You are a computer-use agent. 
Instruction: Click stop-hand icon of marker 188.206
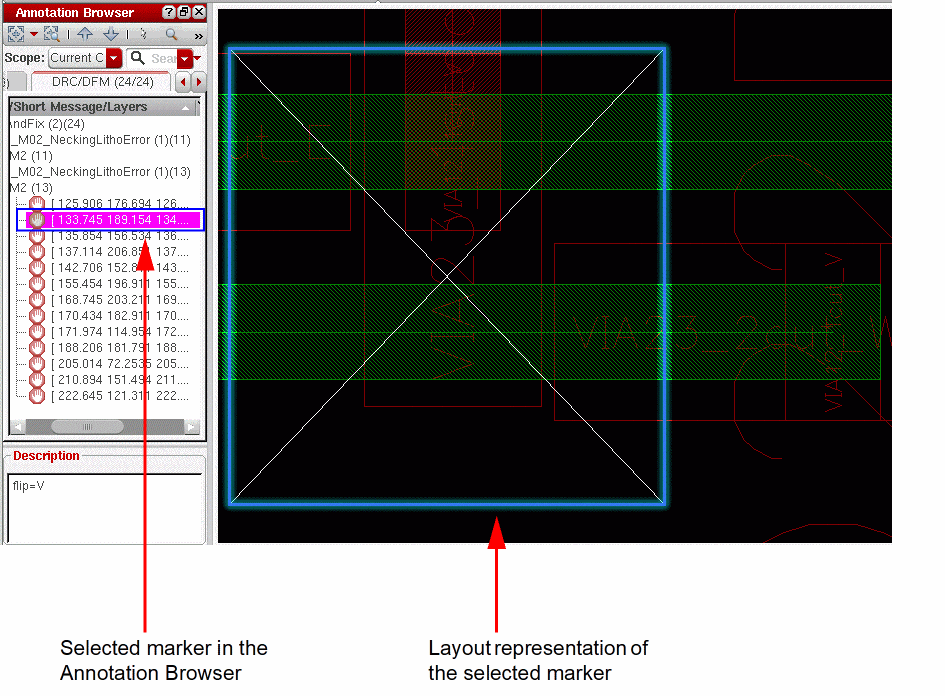tap(37, 348)
